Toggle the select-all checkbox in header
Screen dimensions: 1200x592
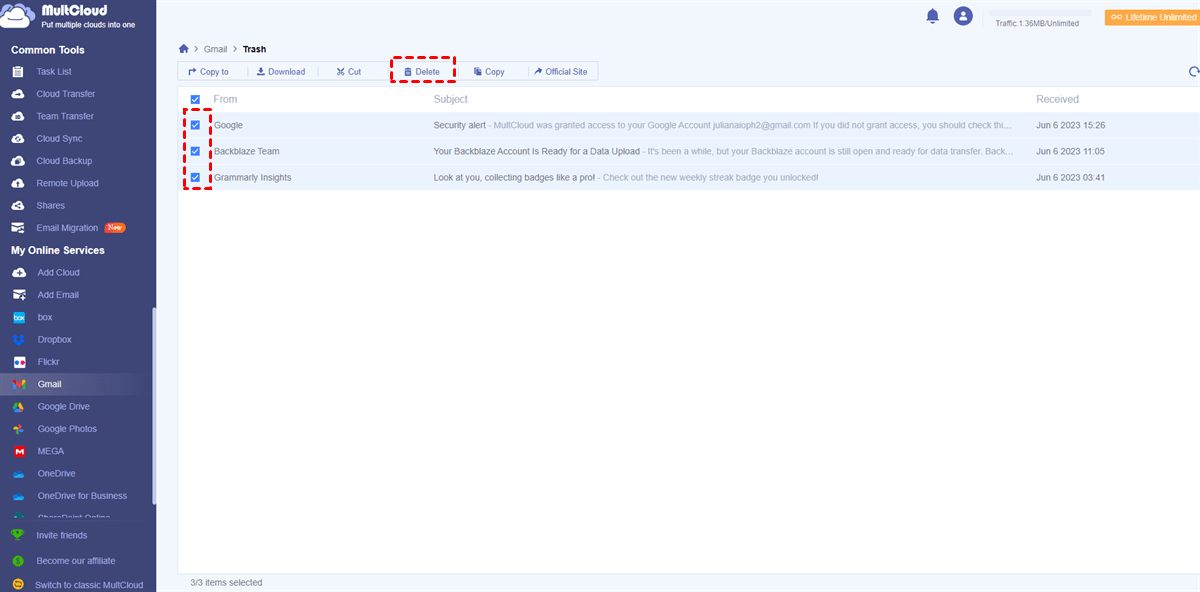(x=196, y=100)
